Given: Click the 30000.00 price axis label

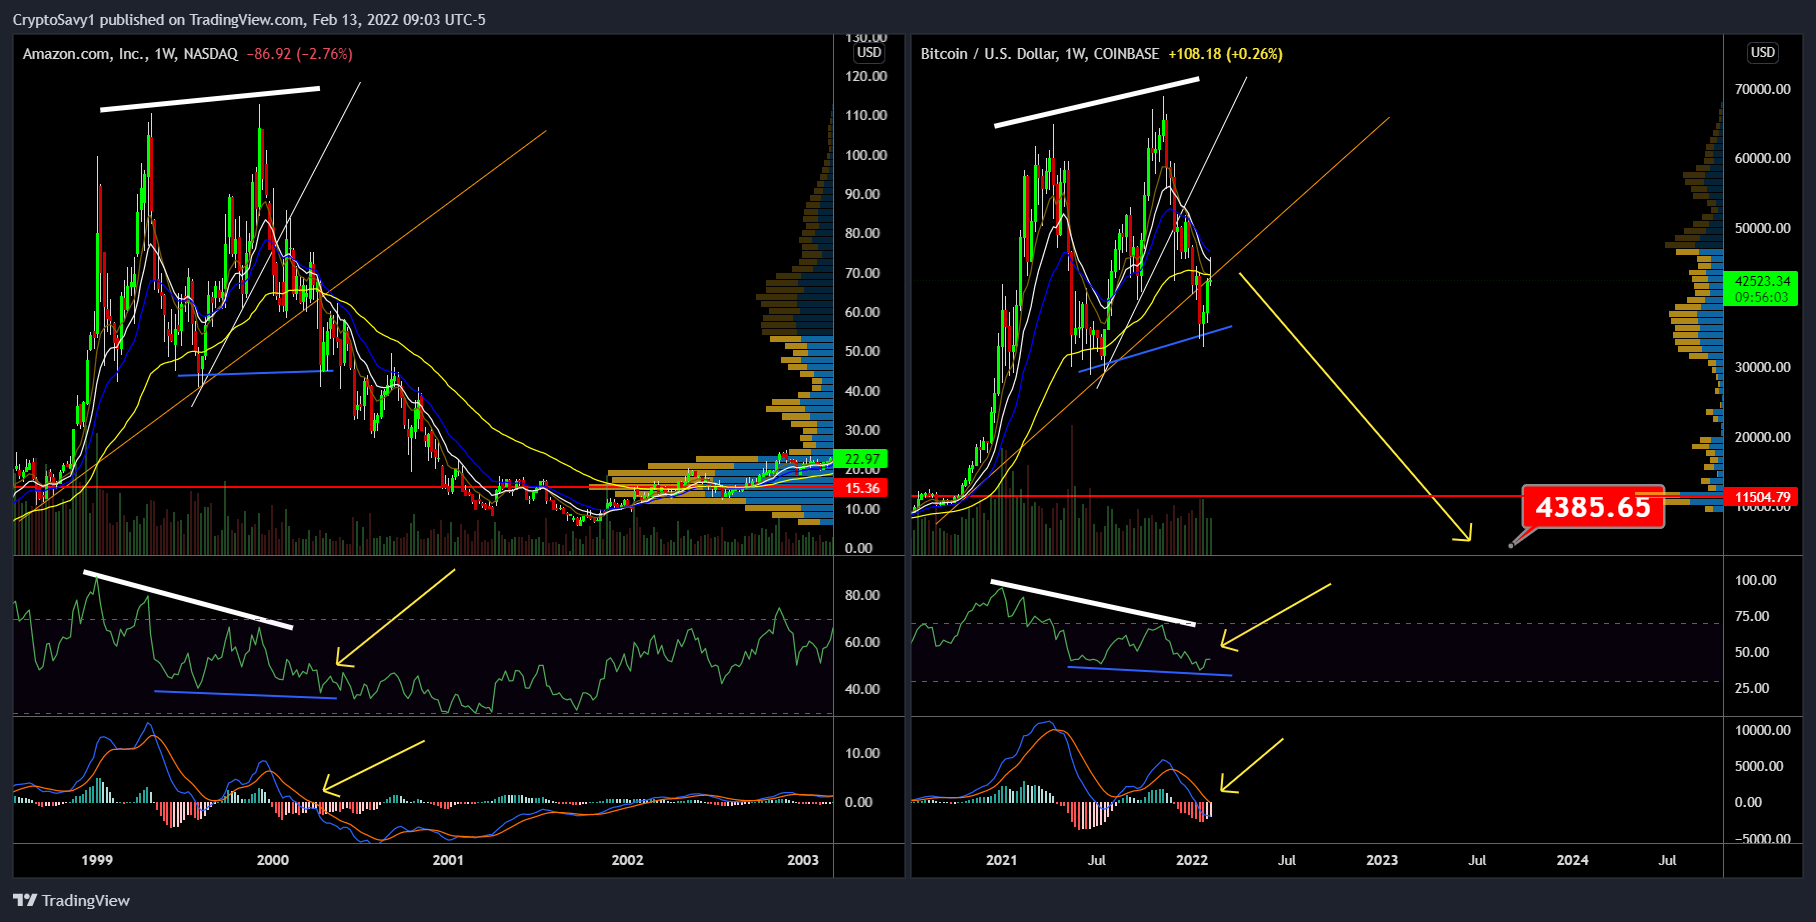Looking at the screenshot, I should pos(1763,367).
